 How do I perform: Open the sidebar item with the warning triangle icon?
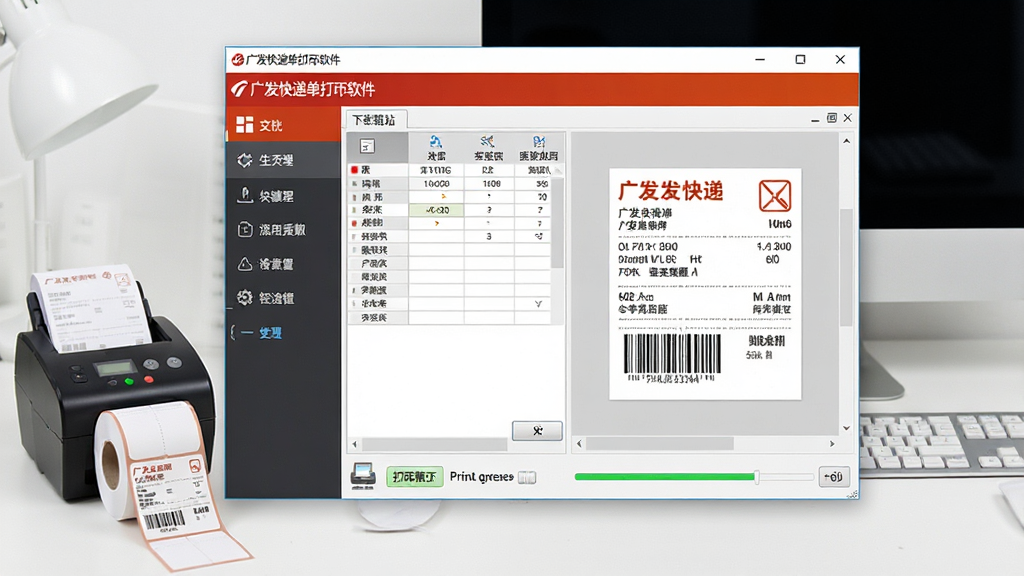tap(283, 264)
